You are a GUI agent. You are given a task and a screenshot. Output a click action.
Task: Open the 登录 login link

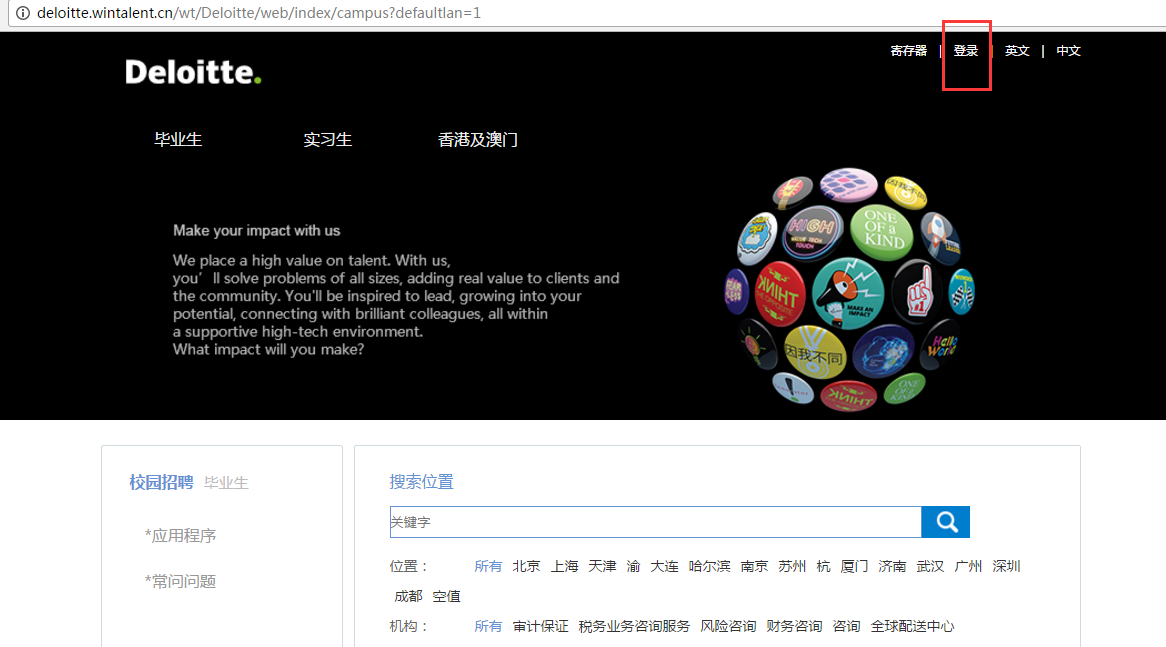pos(965,51)
